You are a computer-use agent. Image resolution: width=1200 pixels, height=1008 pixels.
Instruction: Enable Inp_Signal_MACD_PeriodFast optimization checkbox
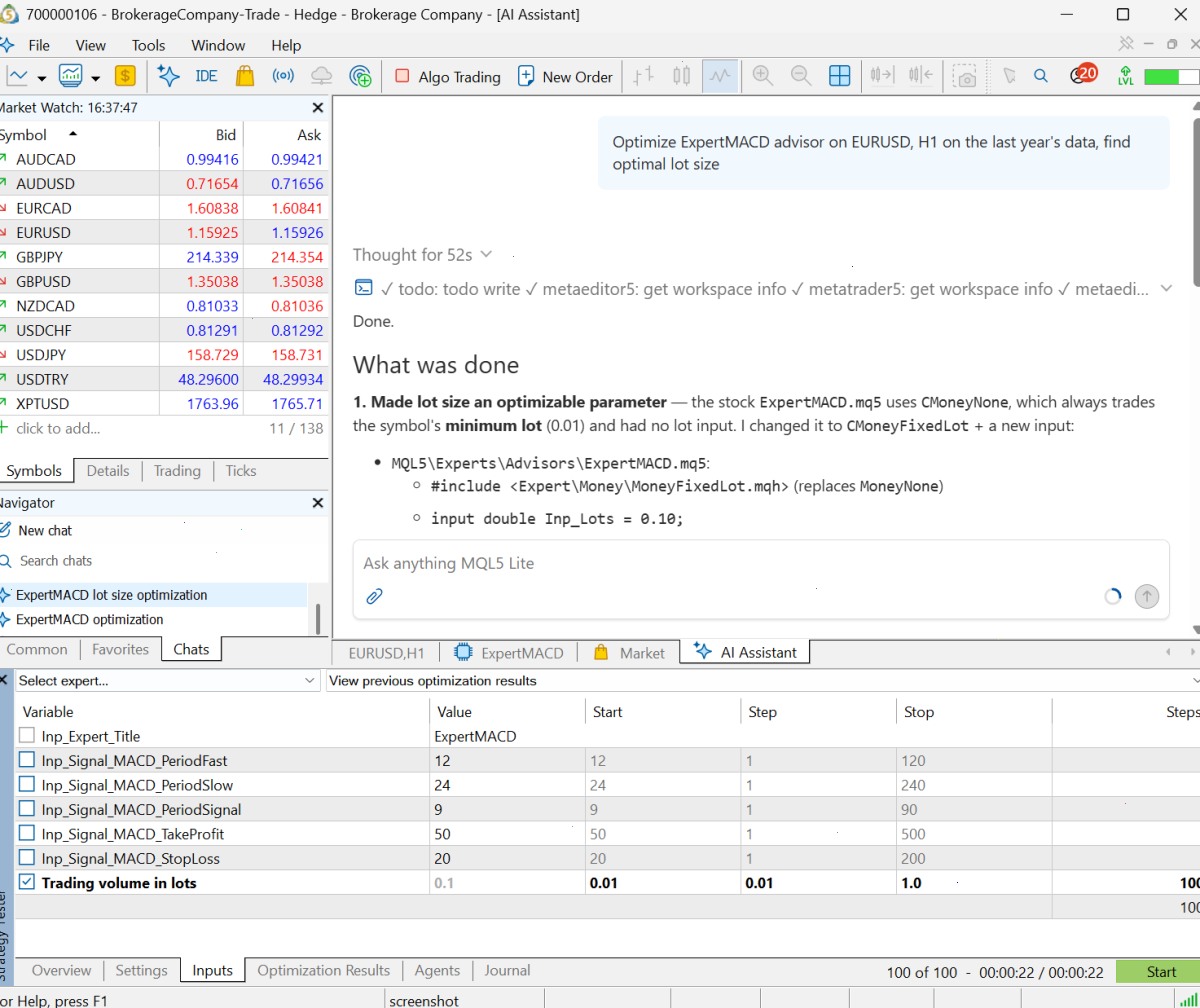(x=27, y=761)
